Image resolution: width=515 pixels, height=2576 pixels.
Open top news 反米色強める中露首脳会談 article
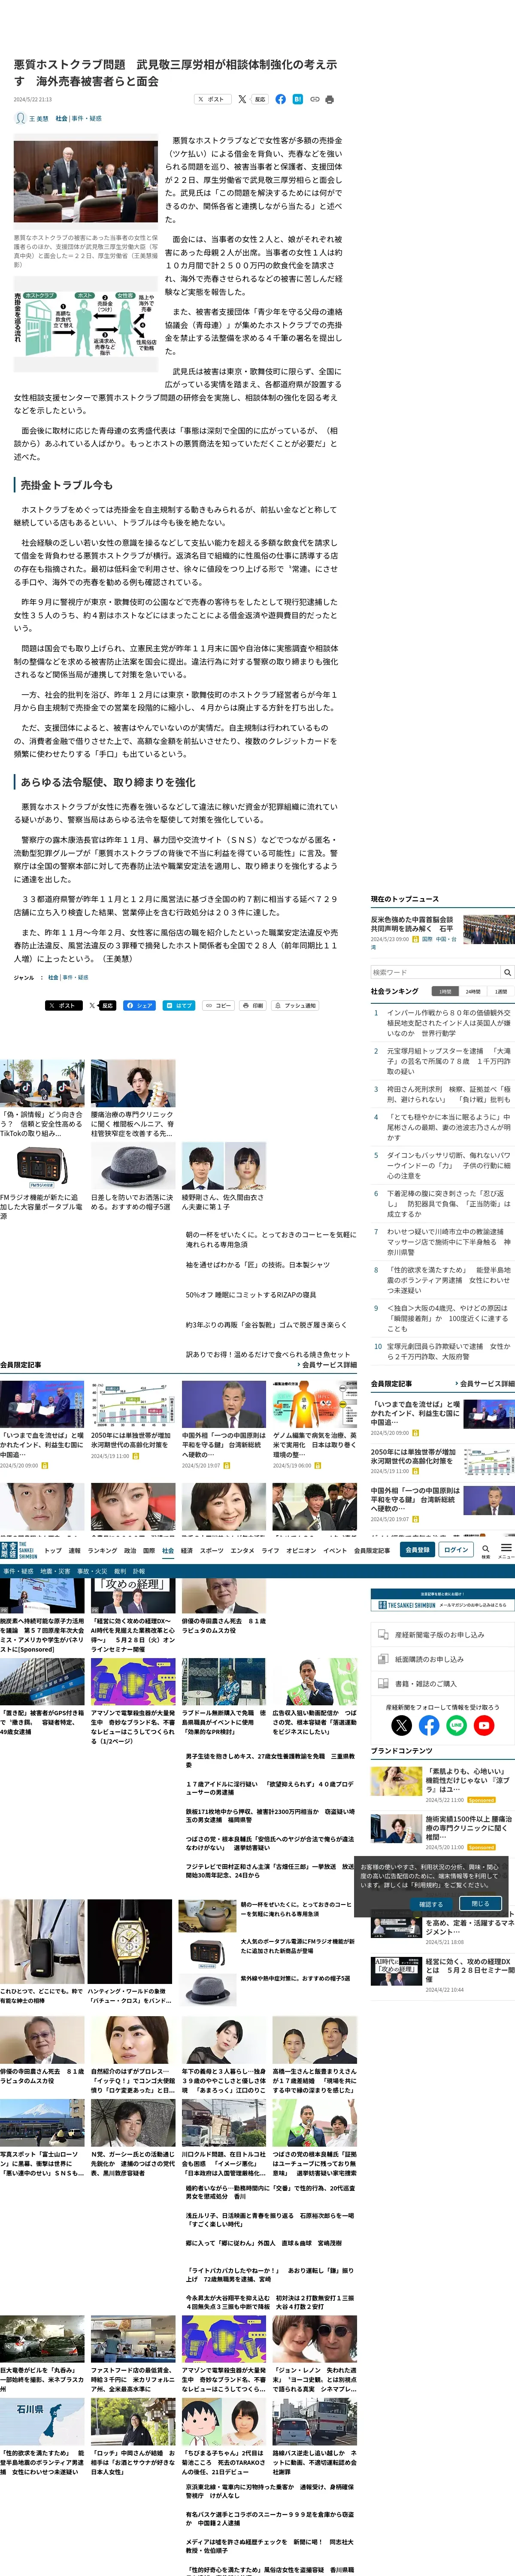point(412,923)
